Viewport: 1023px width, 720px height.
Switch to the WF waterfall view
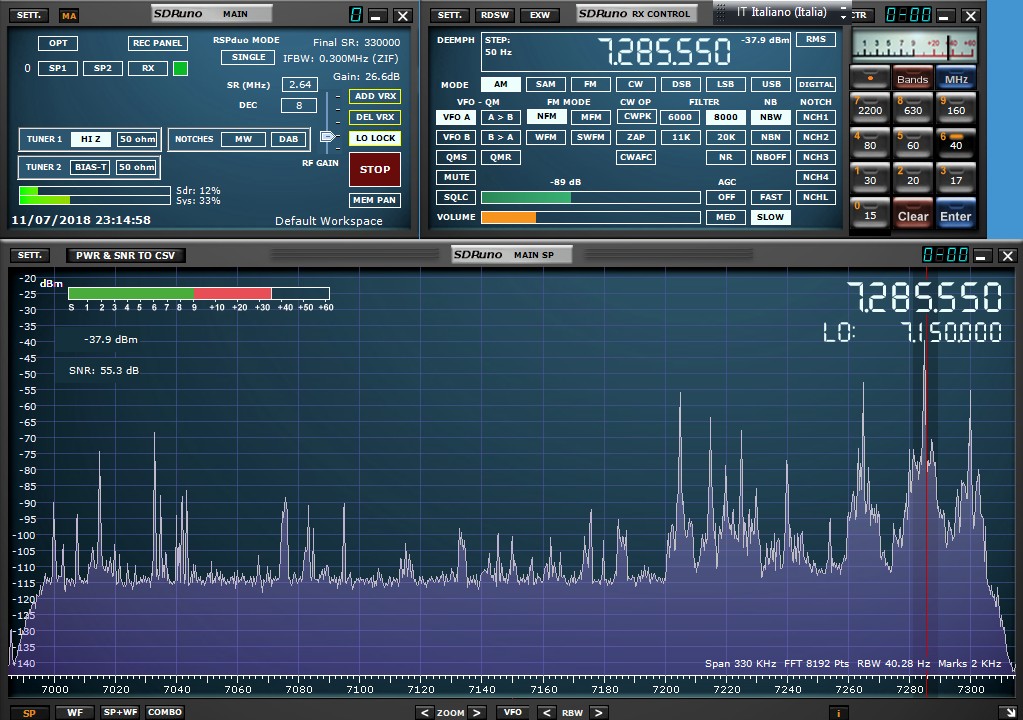75,712
